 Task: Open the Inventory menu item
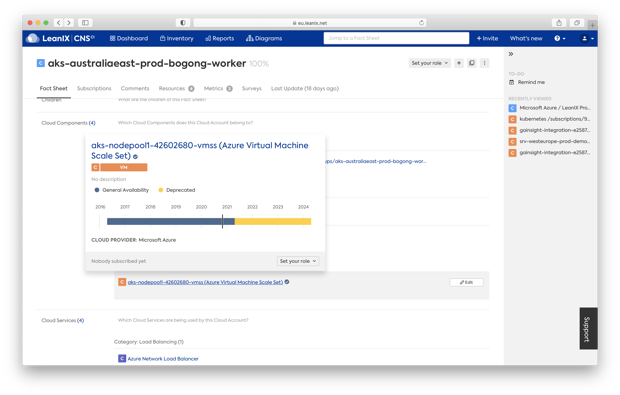coord(177,38)
